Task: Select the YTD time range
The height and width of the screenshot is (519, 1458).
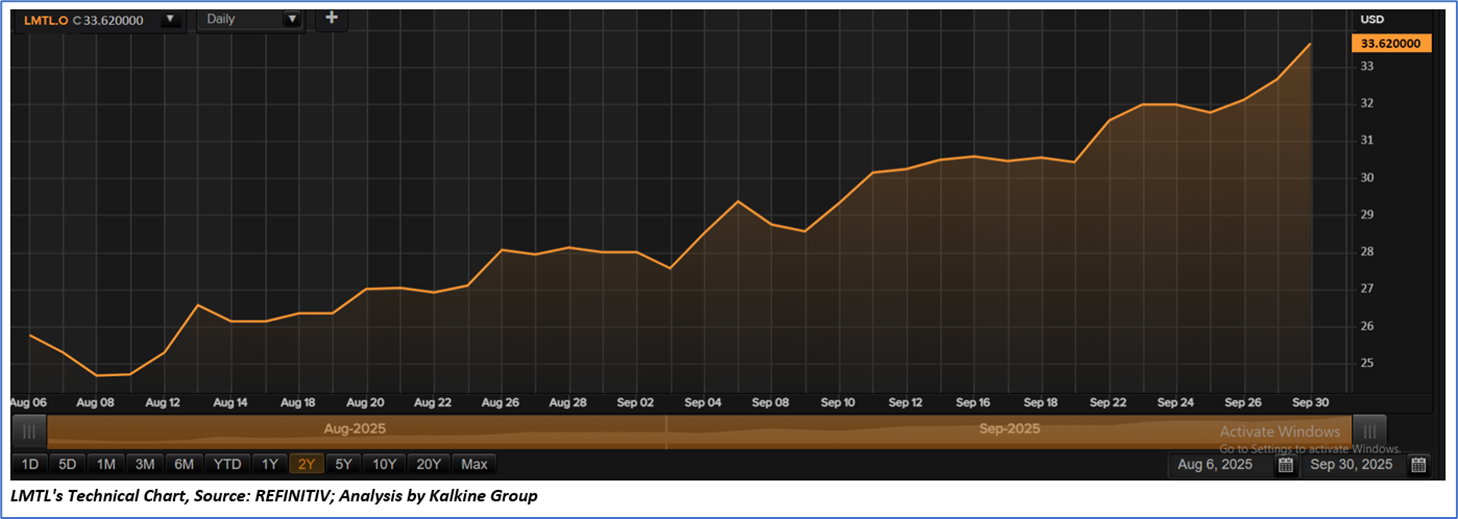Action: click(227, 464)
